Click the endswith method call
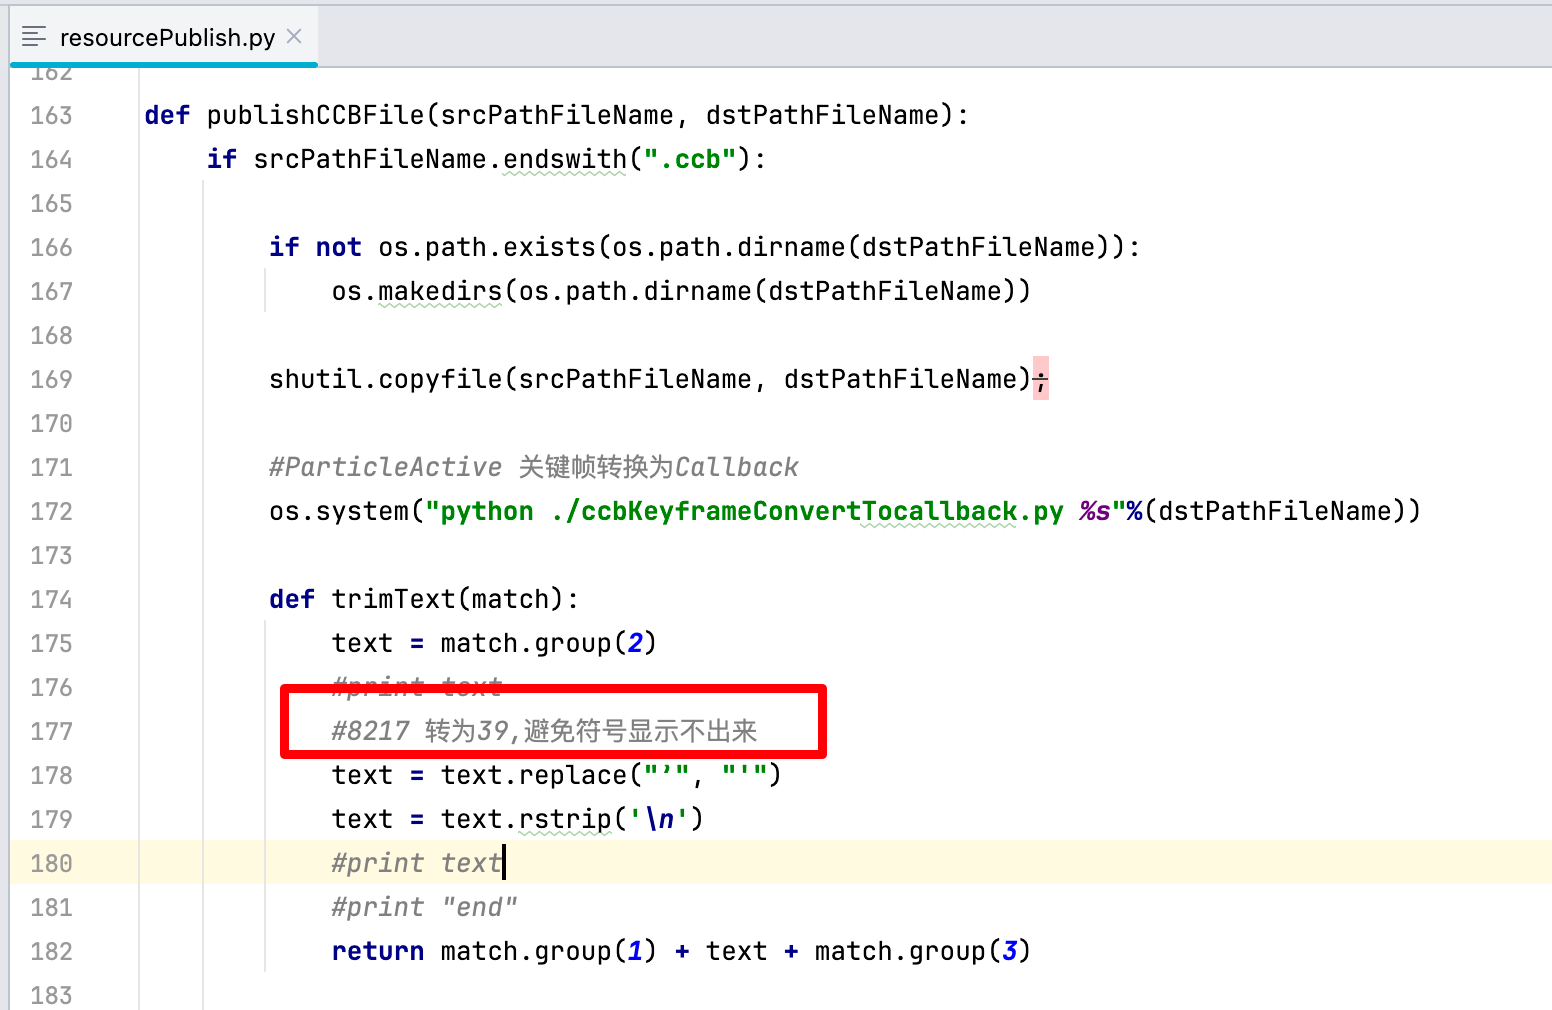1552x1010 pixels. [564, 160]
